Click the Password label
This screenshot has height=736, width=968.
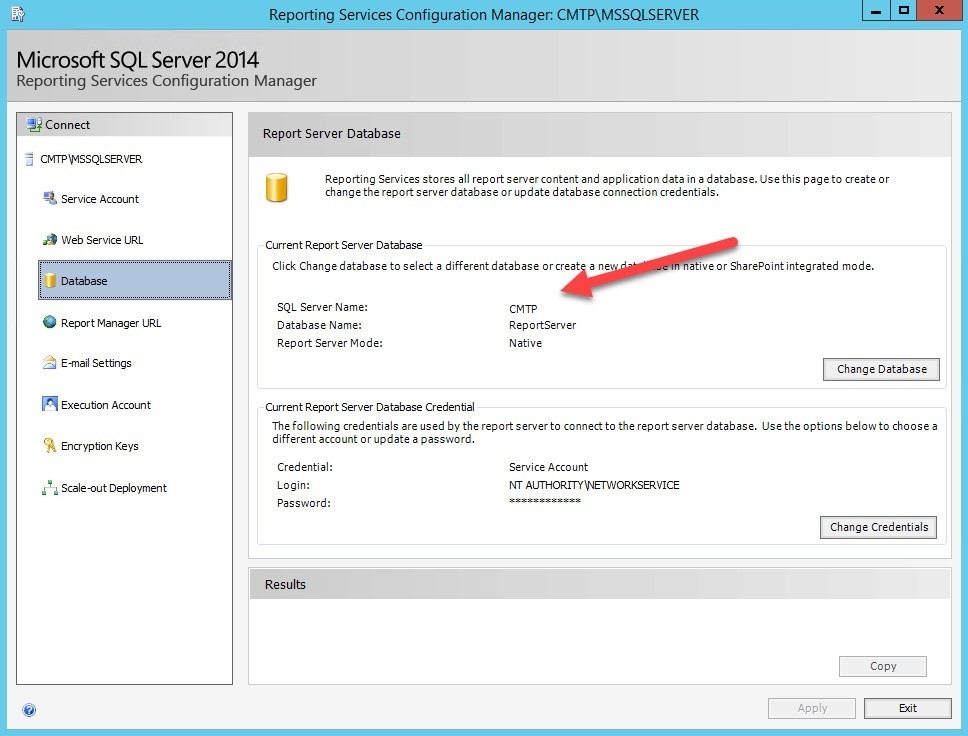(x=304, y=503)
